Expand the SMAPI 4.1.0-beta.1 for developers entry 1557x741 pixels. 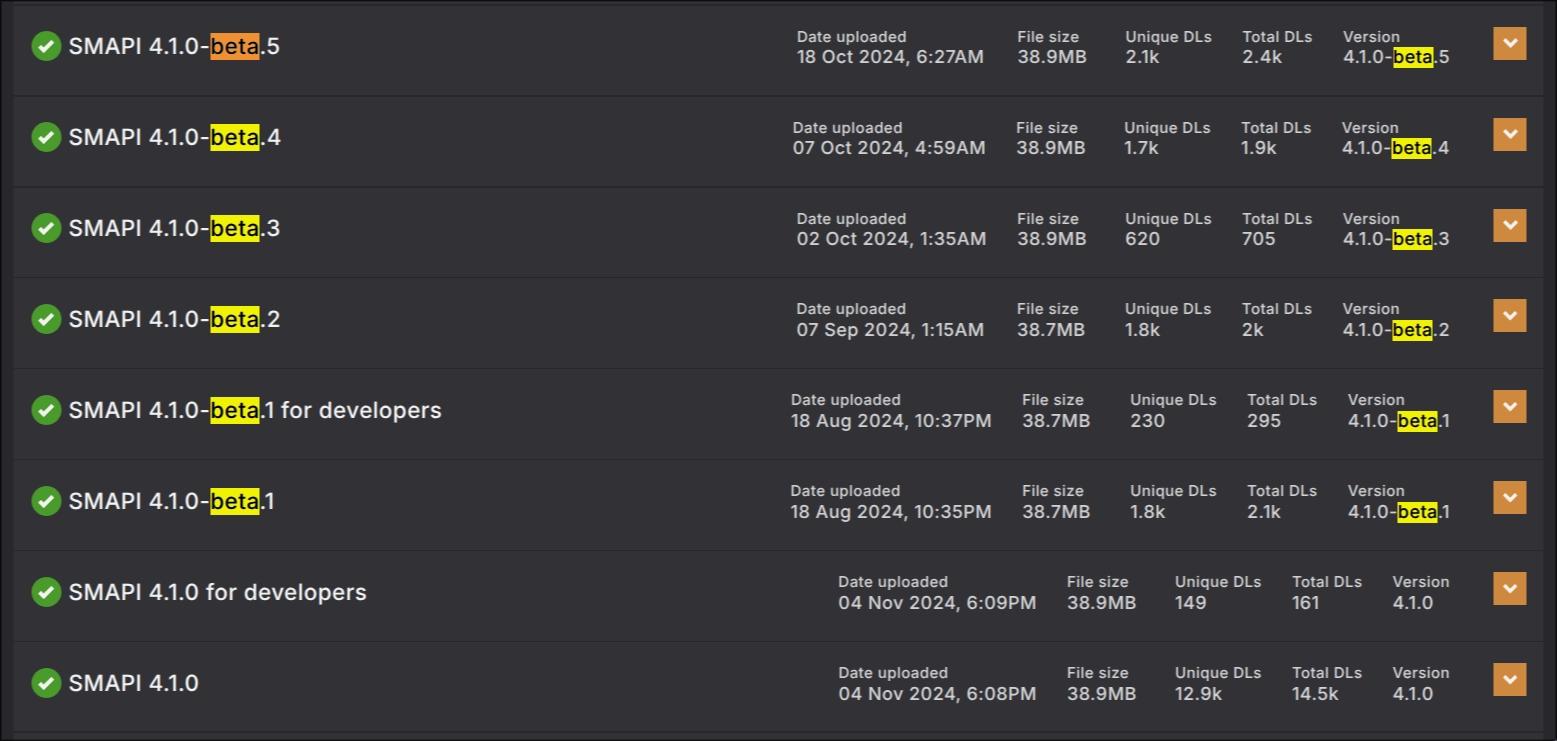[x=1509, y=406]
